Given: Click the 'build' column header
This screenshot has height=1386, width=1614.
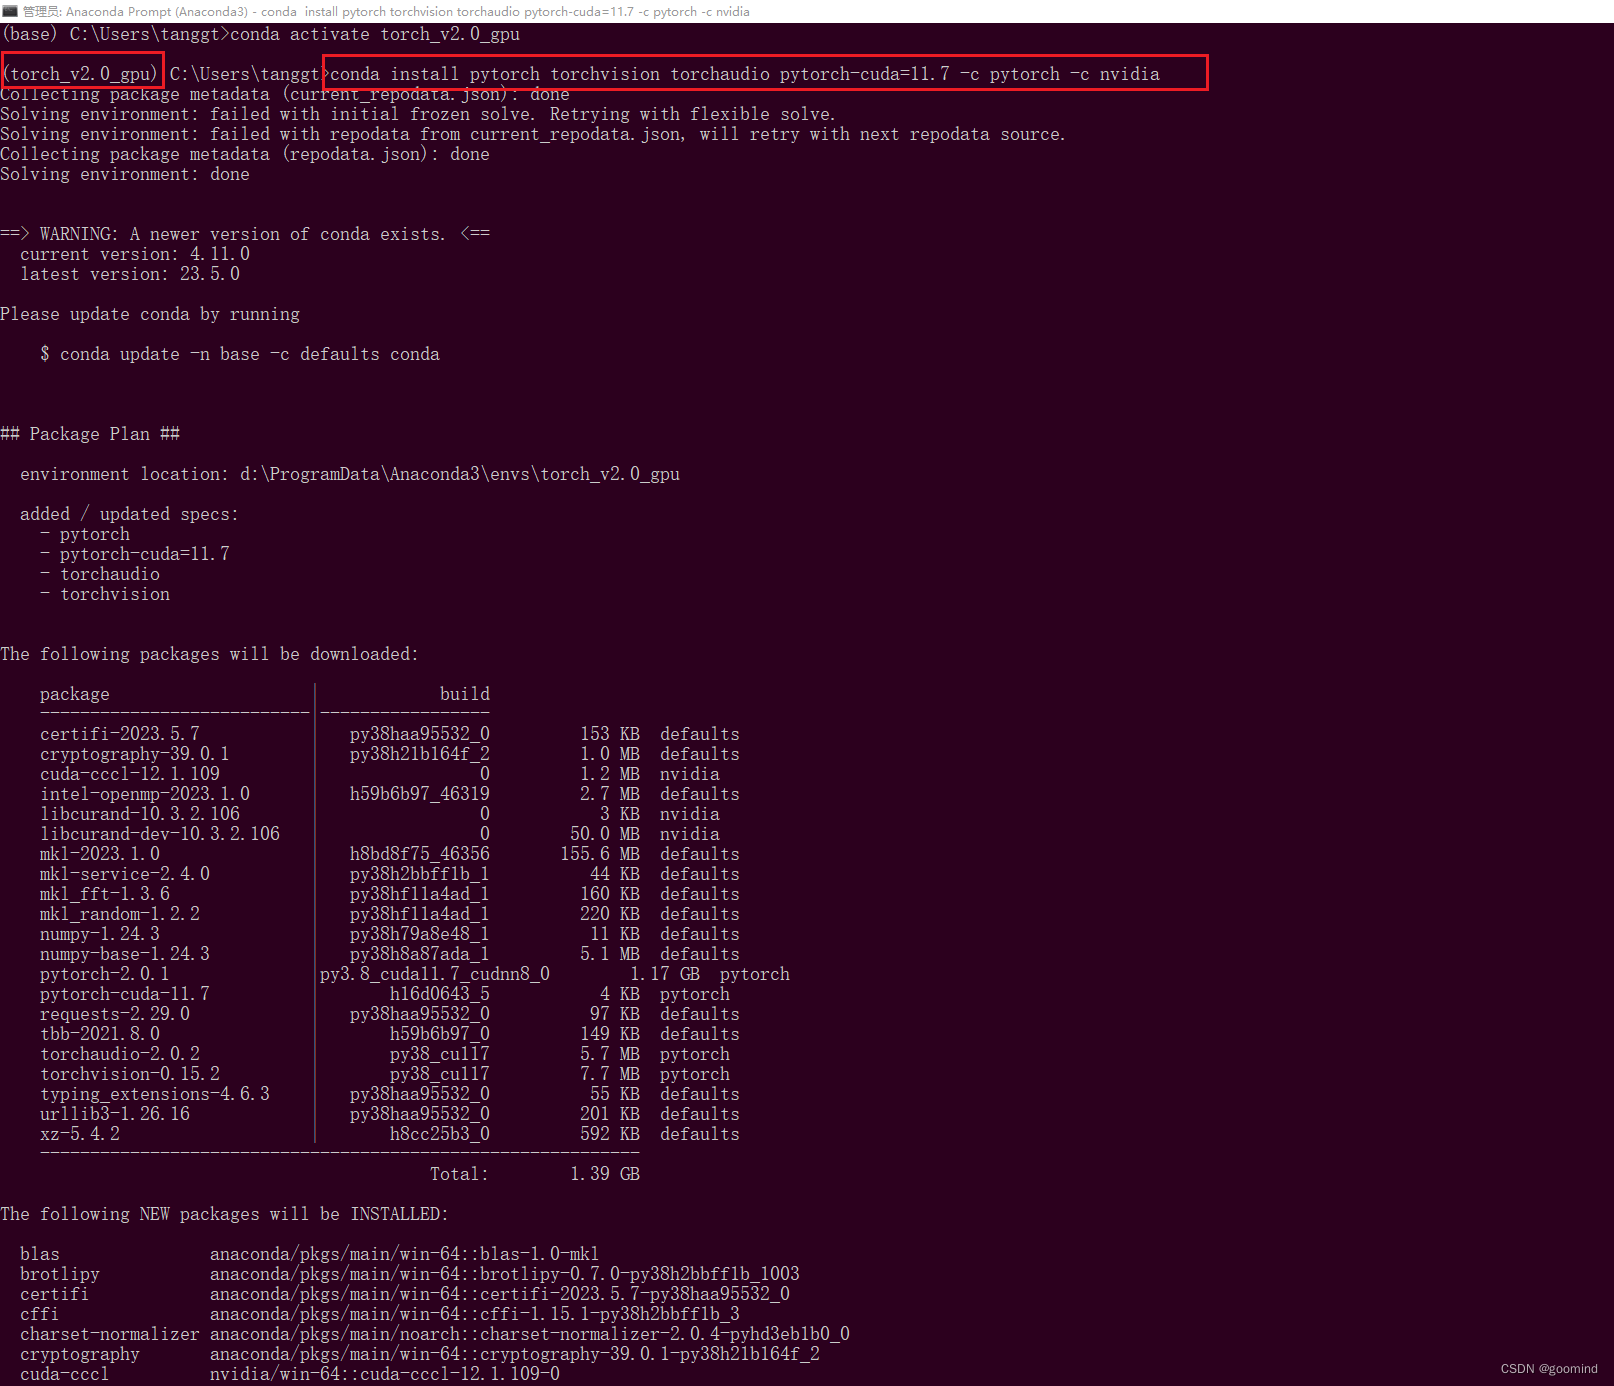Looking at the screenshot, I should [x=465, y=694].
